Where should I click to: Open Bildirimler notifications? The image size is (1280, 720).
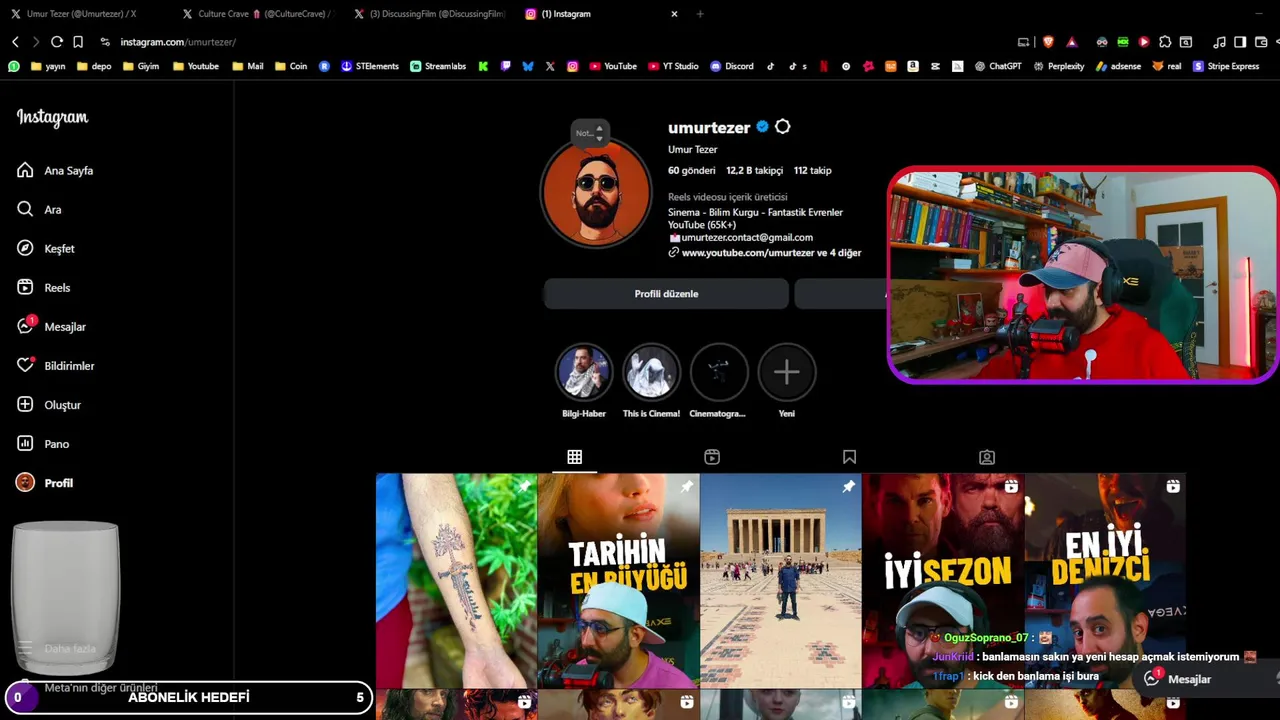(56, 366)
